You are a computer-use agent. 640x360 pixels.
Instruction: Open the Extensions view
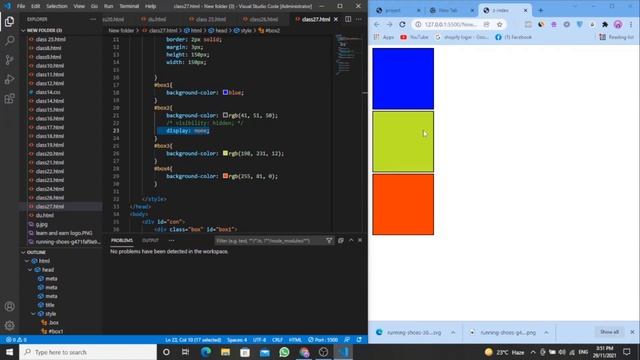[x=9, y=98]
